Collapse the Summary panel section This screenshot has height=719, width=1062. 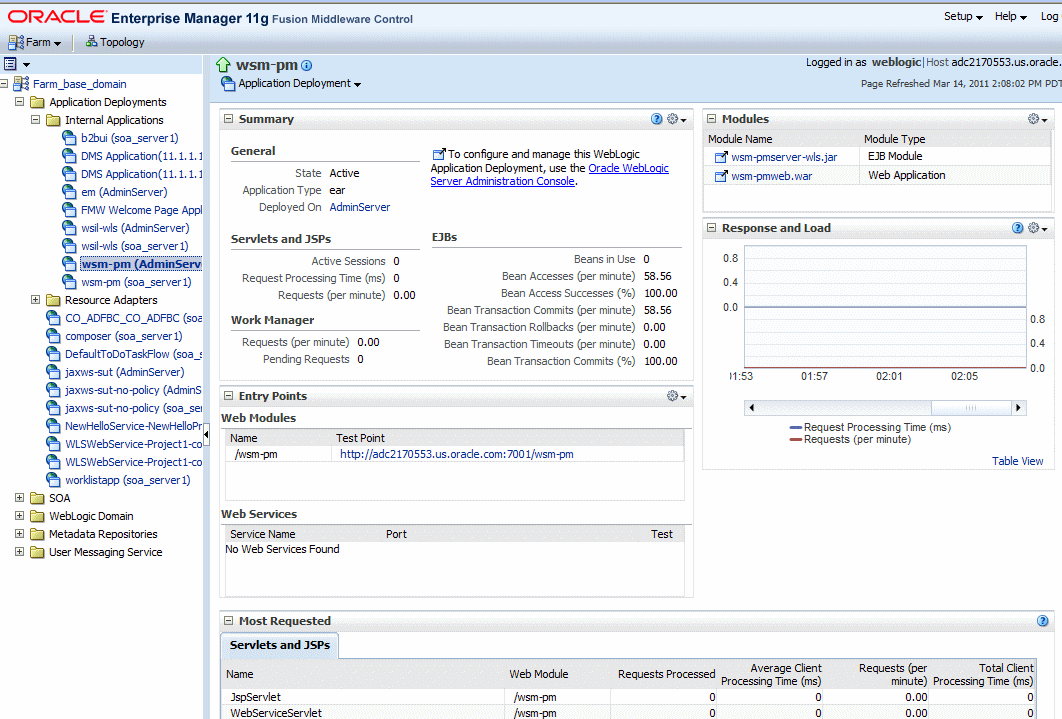point(228,119)
